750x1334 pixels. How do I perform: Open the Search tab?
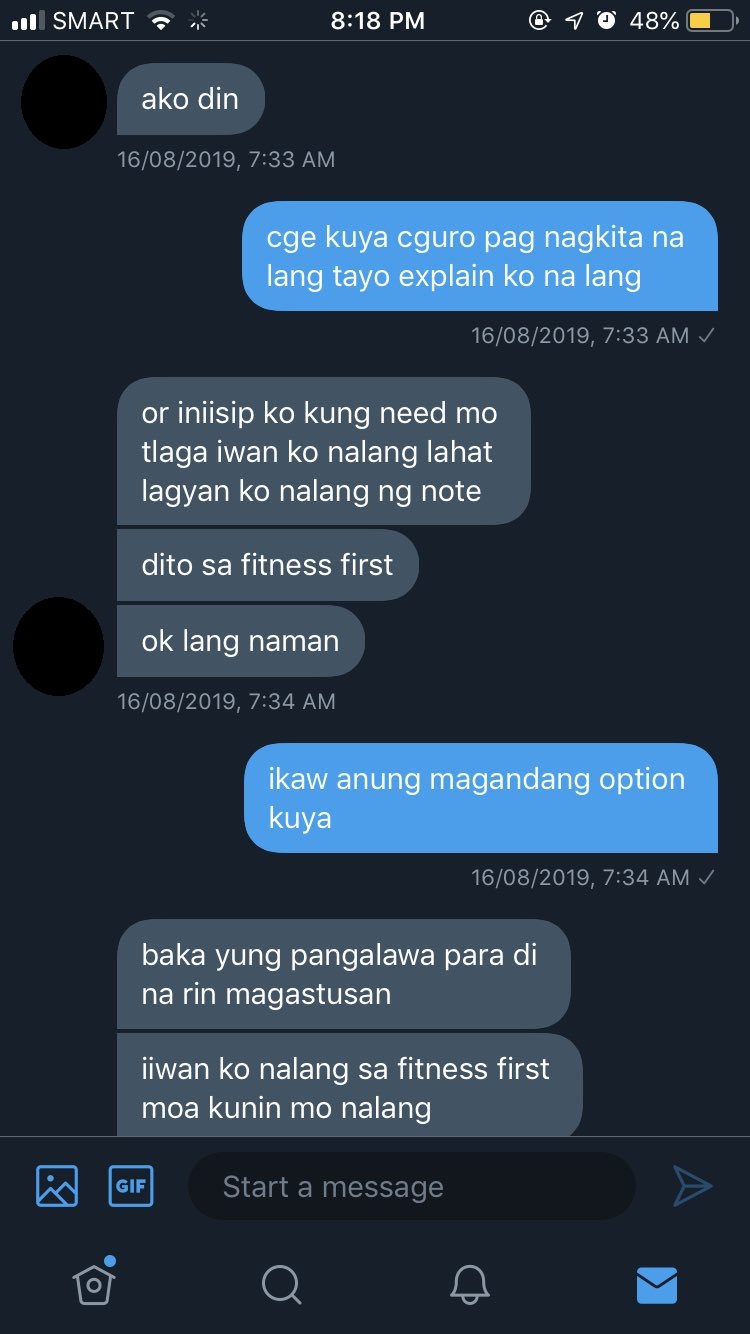(x=282, y=1284)
